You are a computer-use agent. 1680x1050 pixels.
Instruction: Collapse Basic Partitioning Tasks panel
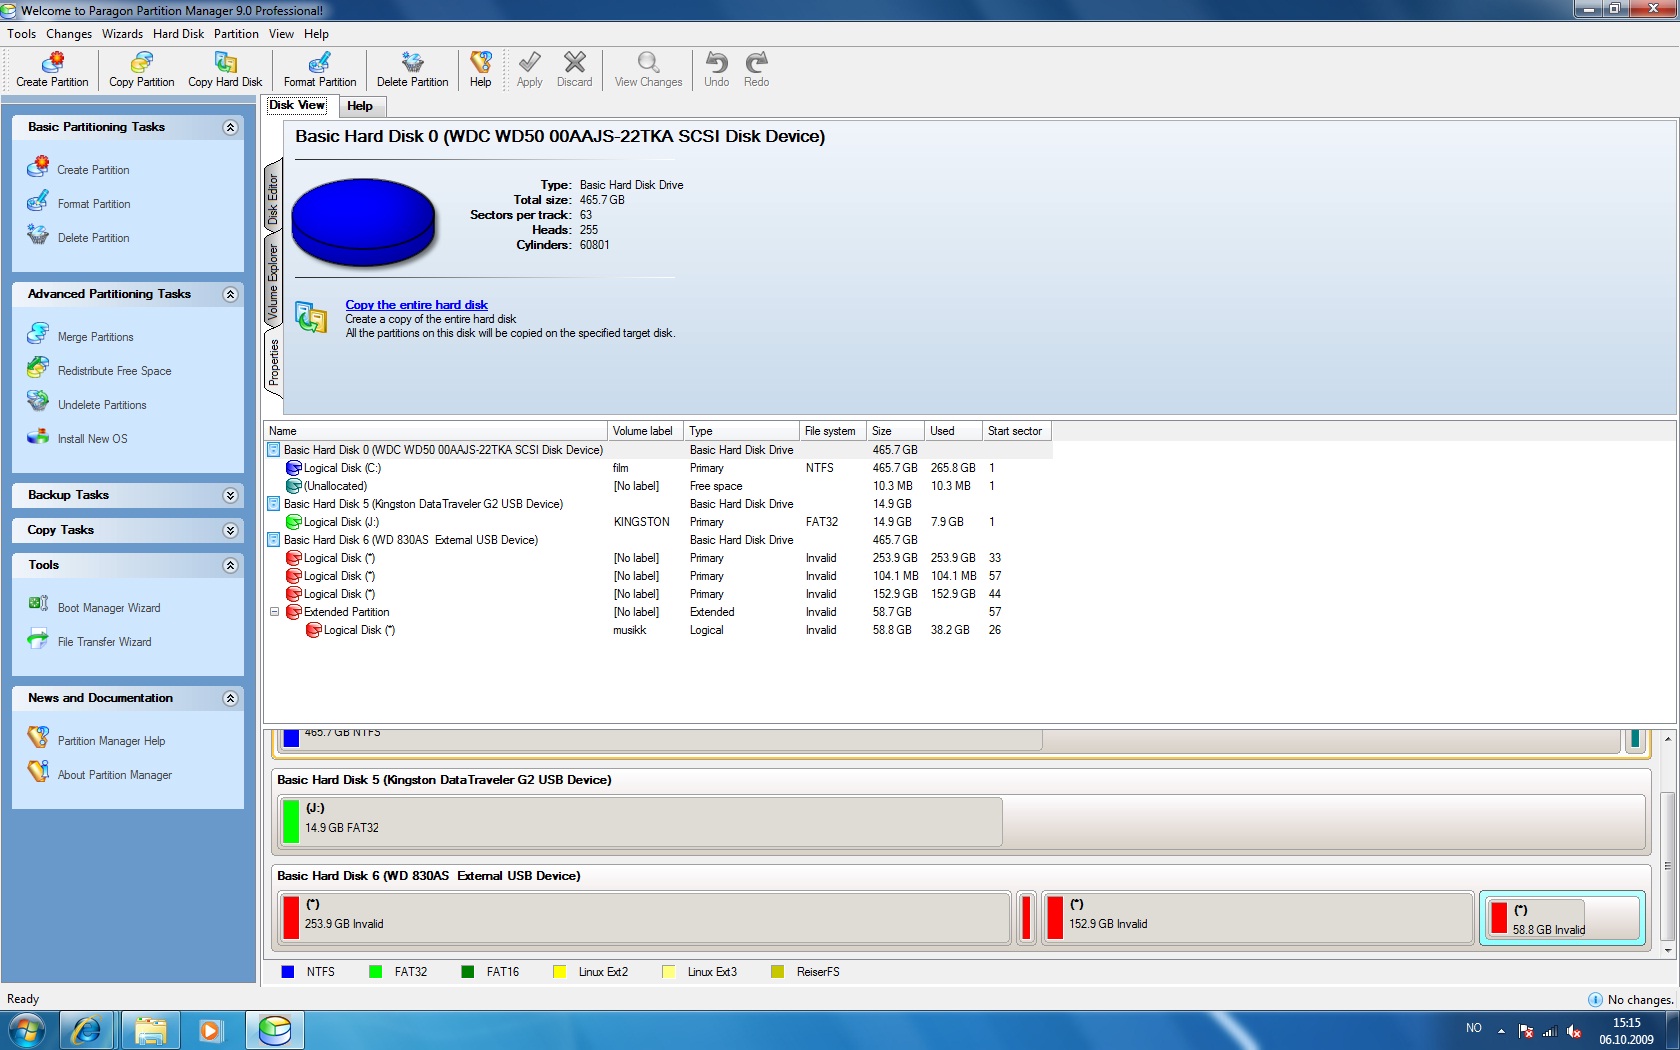[230, 127]
